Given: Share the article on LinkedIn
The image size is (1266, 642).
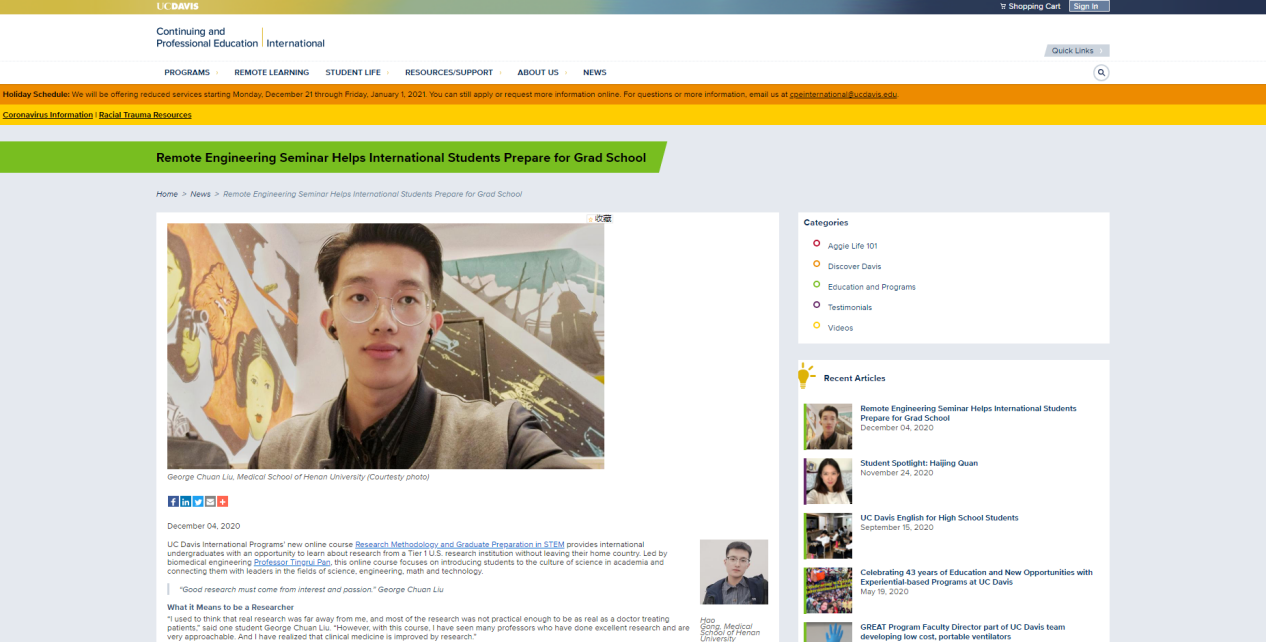Looking at the screenshot, I should pyautogui.click(x=185, y=502).
